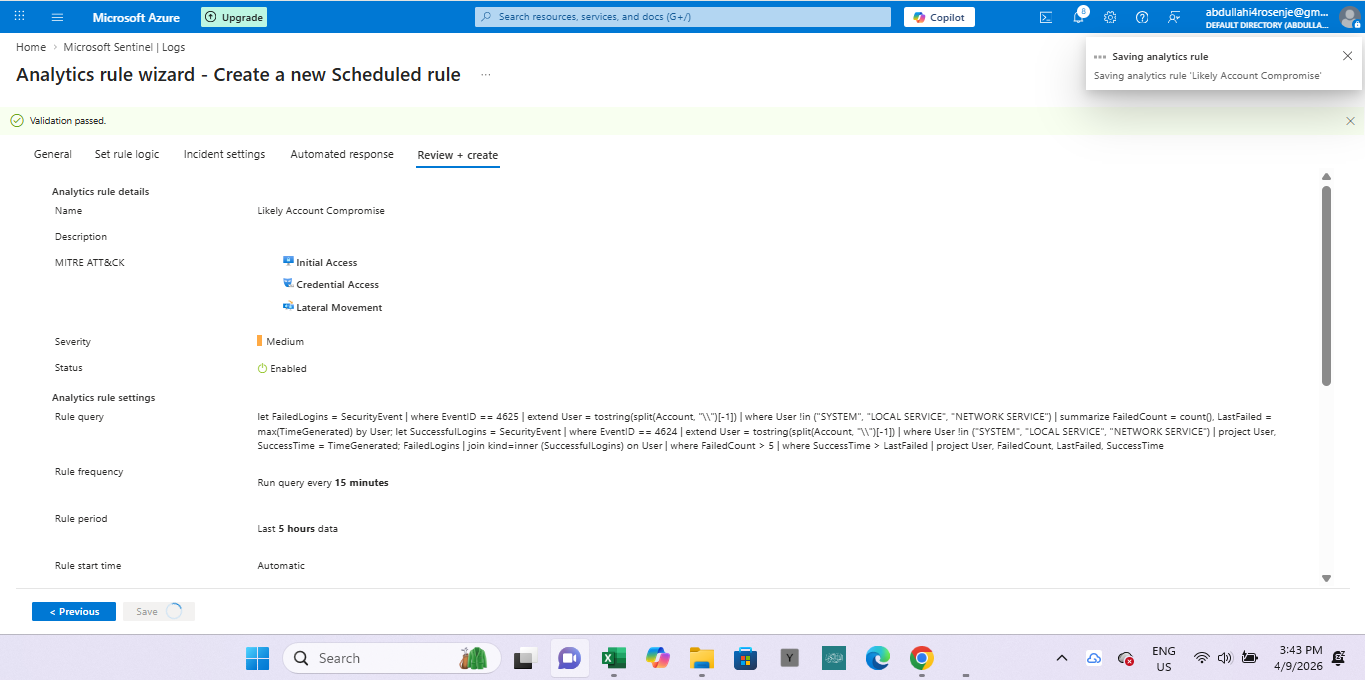Open Copilot from the Azure header
The height and width of the screenshot is (680, 1365).
(939, 17)
